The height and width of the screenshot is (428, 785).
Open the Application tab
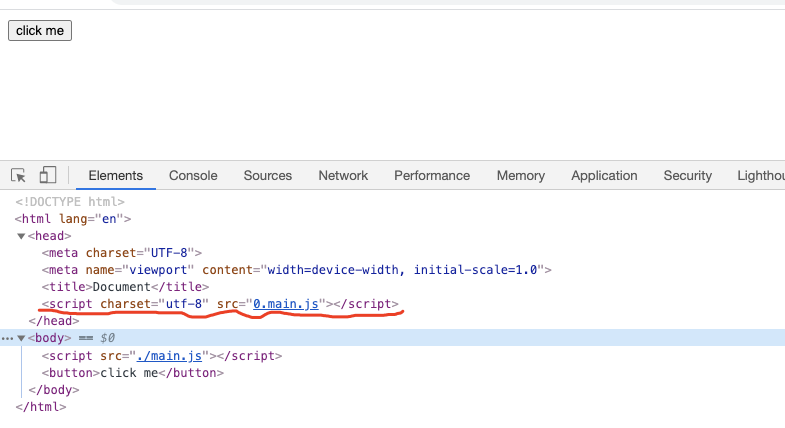point(604,176)
